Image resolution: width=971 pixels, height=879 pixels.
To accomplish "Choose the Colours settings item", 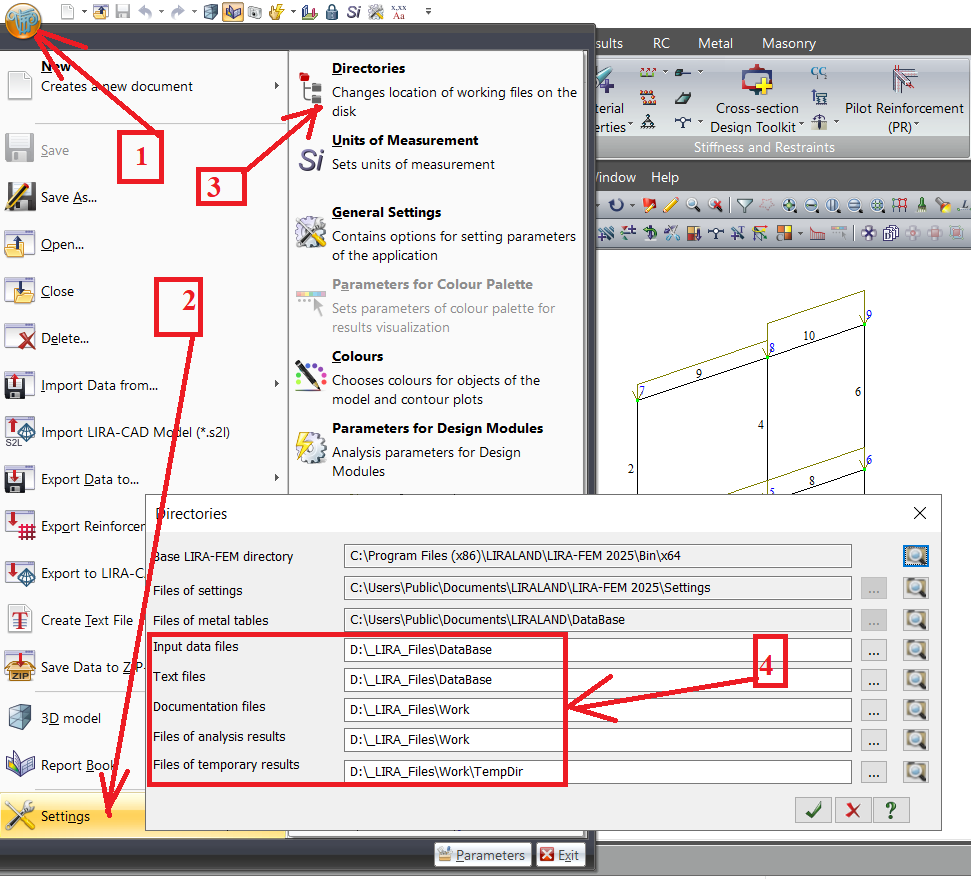I will [x=357, y=356].
